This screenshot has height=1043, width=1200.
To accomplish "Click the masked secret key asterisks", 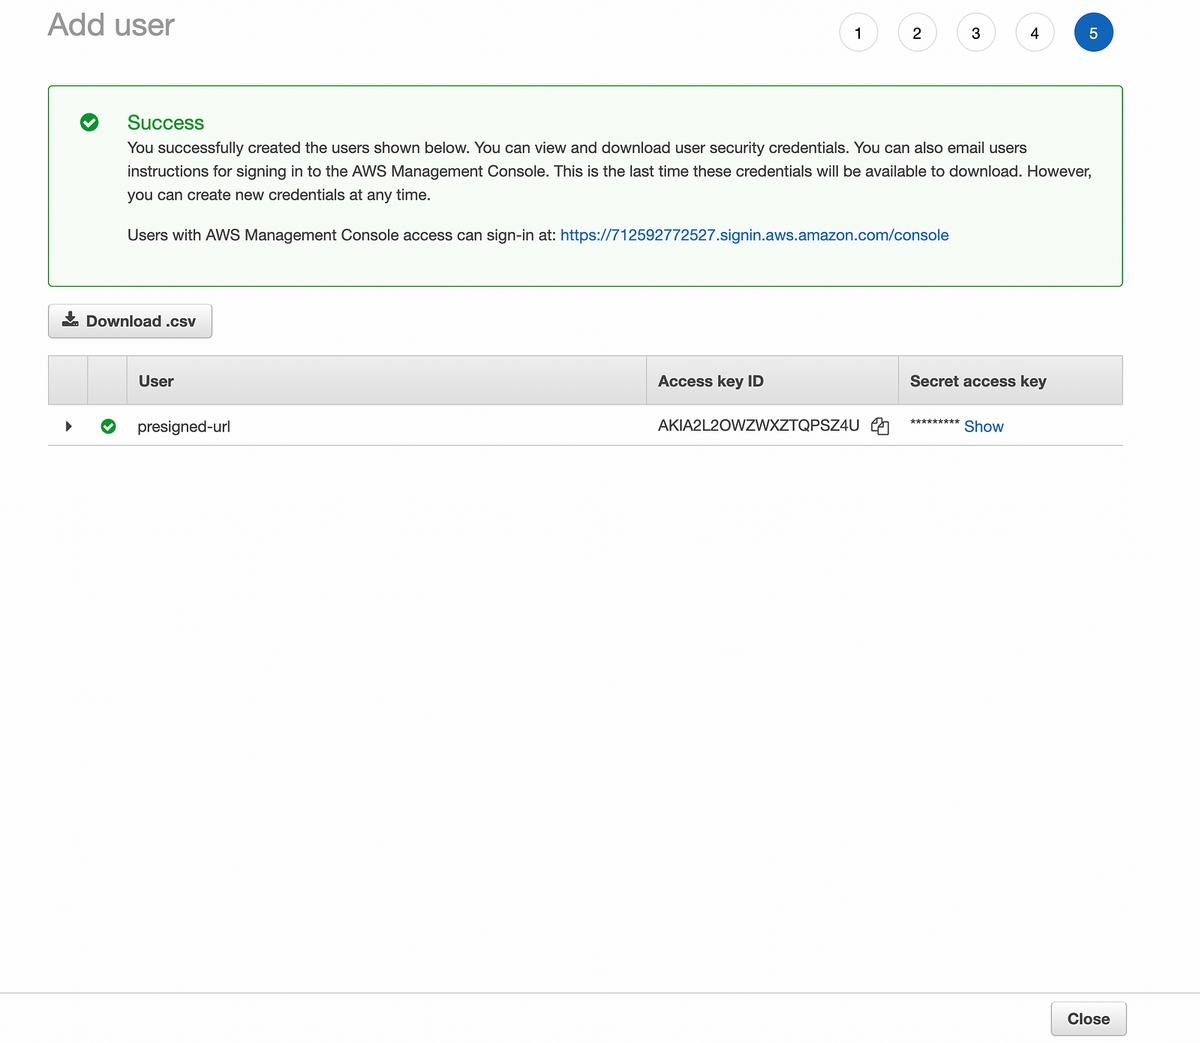I will (x=935, y=424).
